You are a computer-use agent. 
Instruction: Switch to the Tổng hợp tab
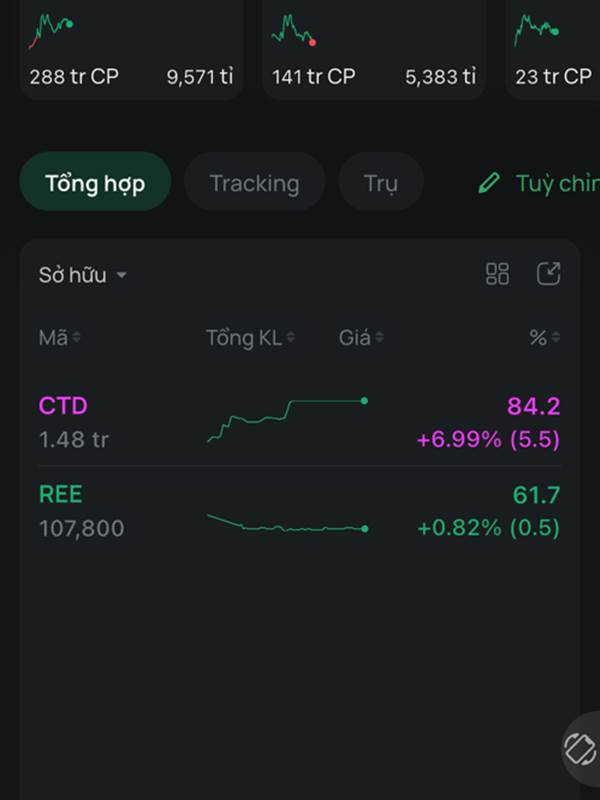pyautogui.click(x=95, y=183)
